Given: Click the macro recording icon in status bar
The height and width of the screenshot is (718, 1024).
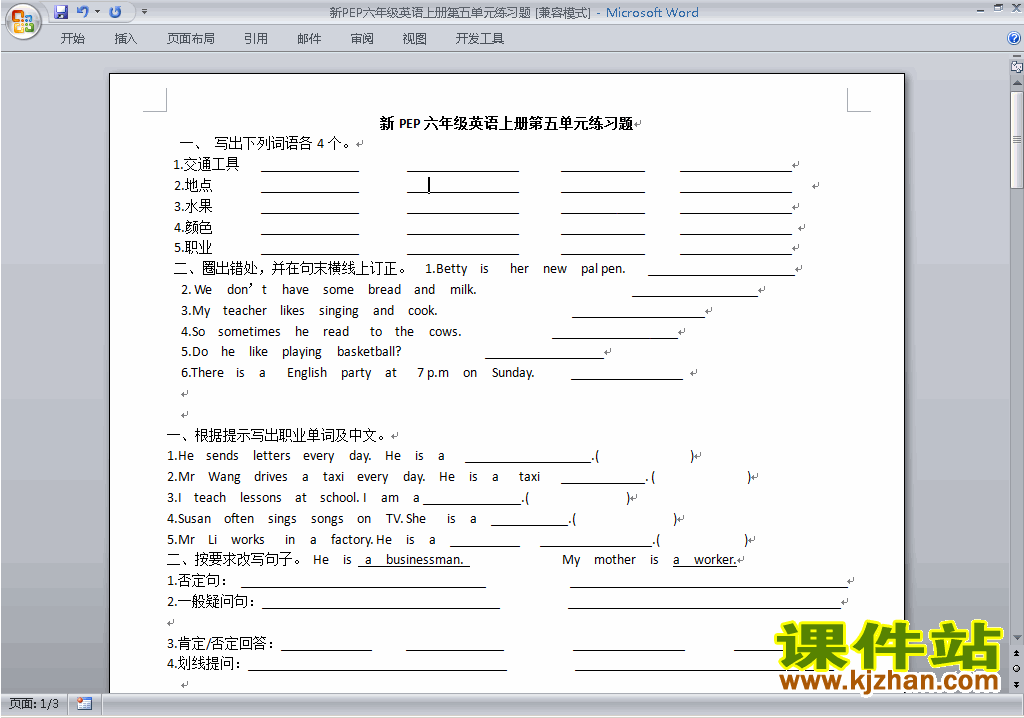Looking at the screenshot, I should click(x=84, y=704).
